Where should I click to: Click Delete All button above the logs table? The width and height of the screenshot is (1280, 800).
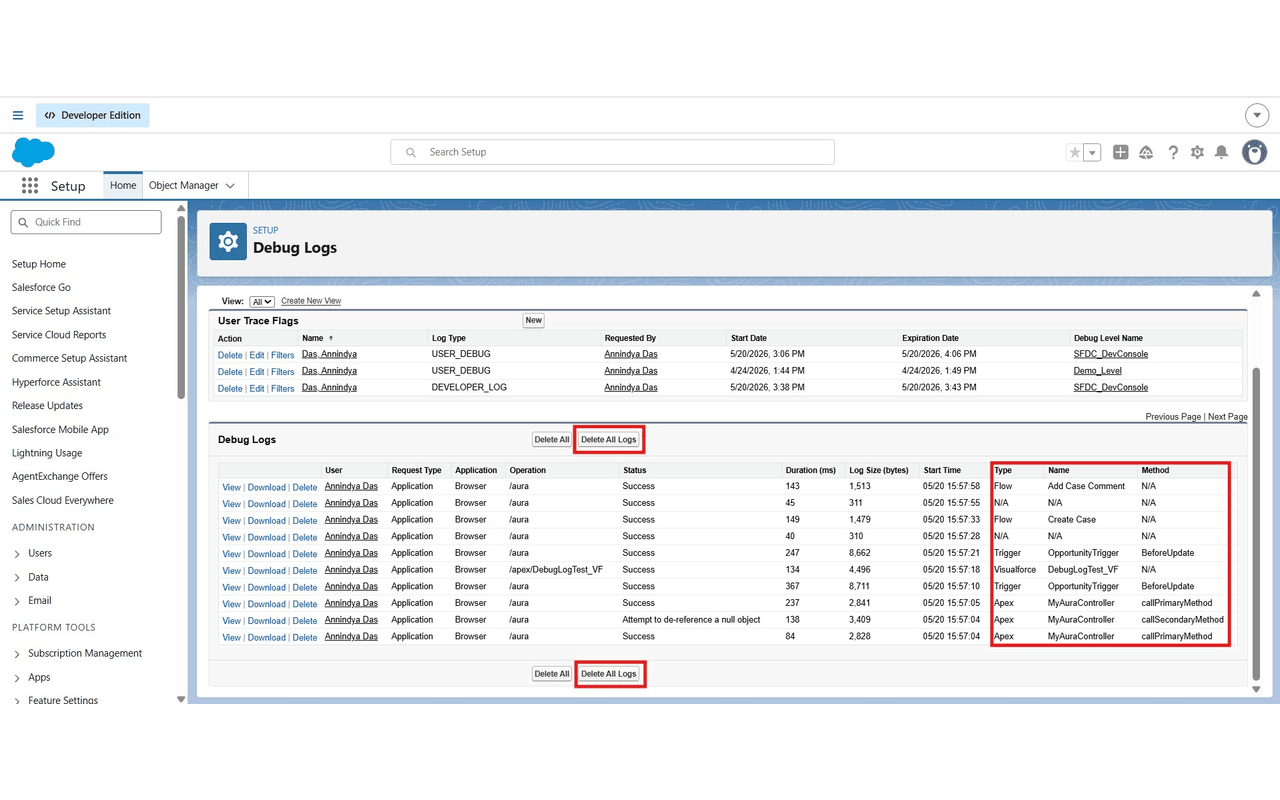(x=552, y=440)
